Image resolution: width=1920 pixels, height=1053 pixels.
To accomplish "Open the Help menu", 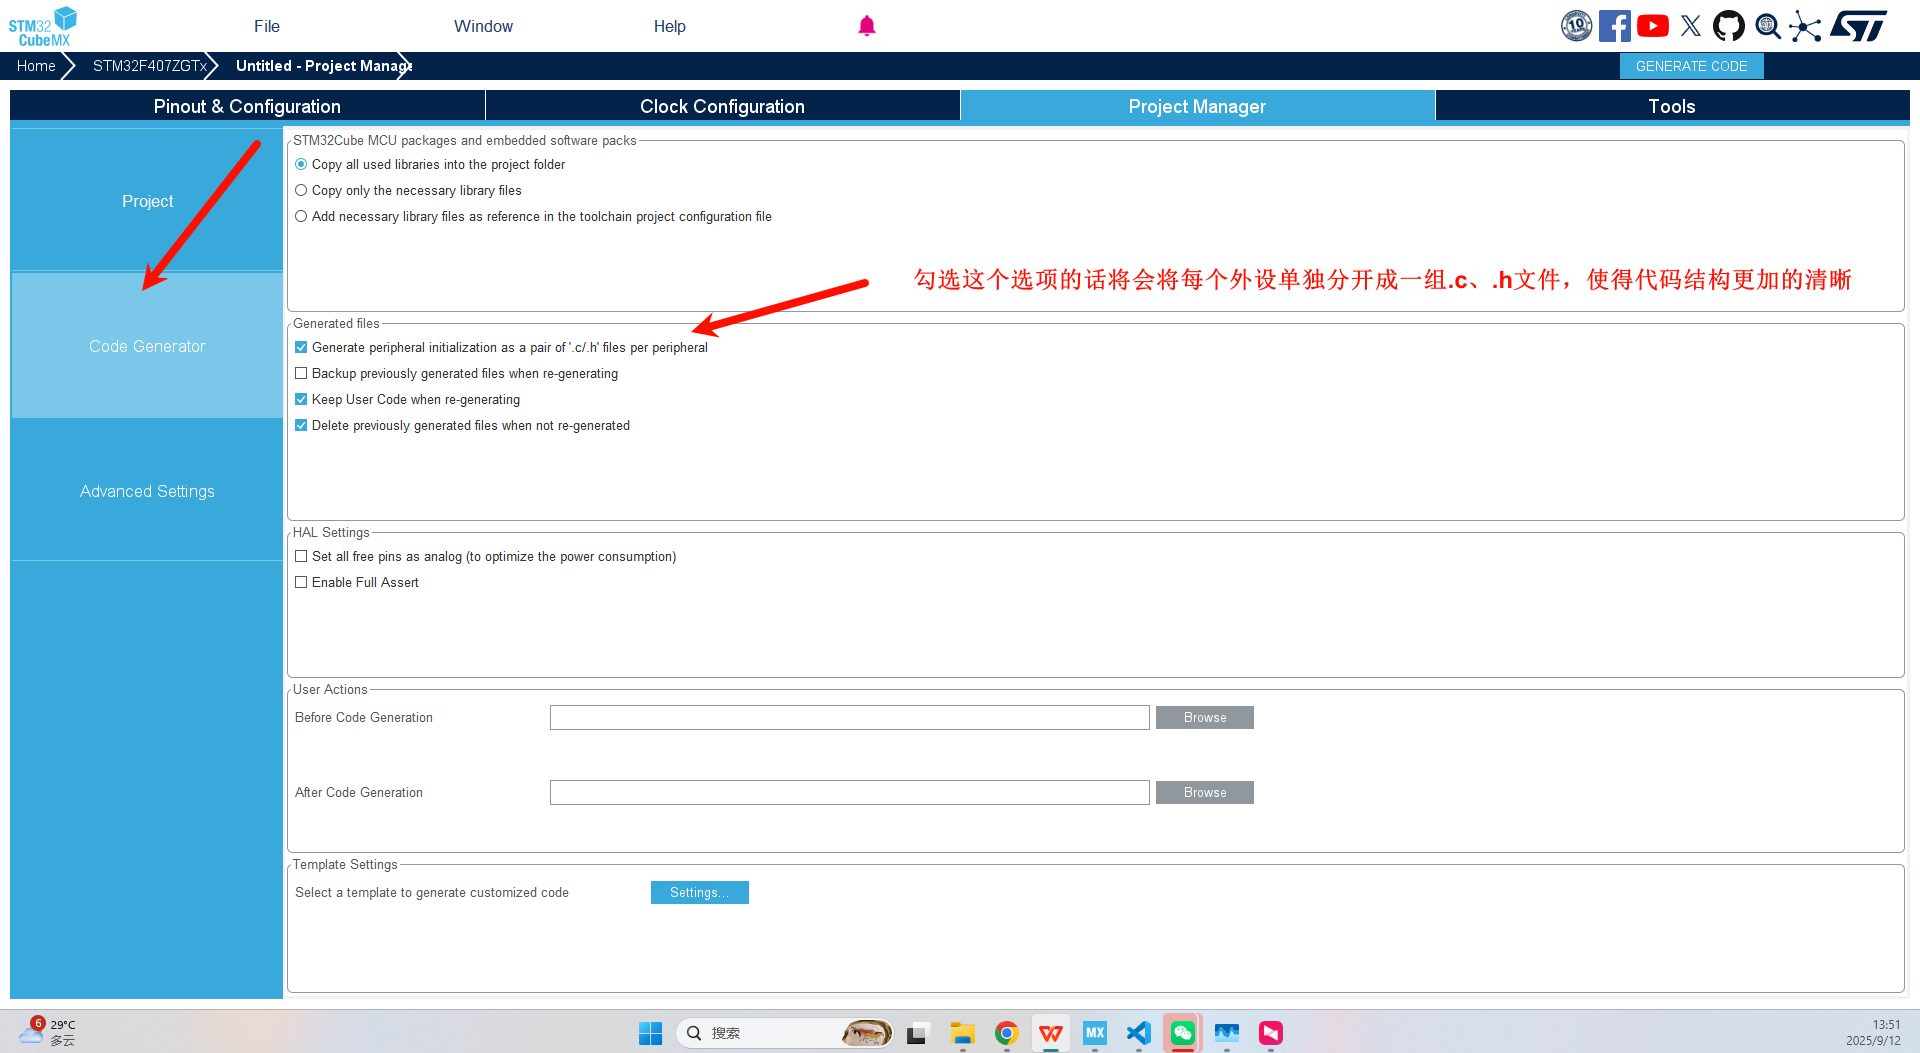I will click(670, 26).
